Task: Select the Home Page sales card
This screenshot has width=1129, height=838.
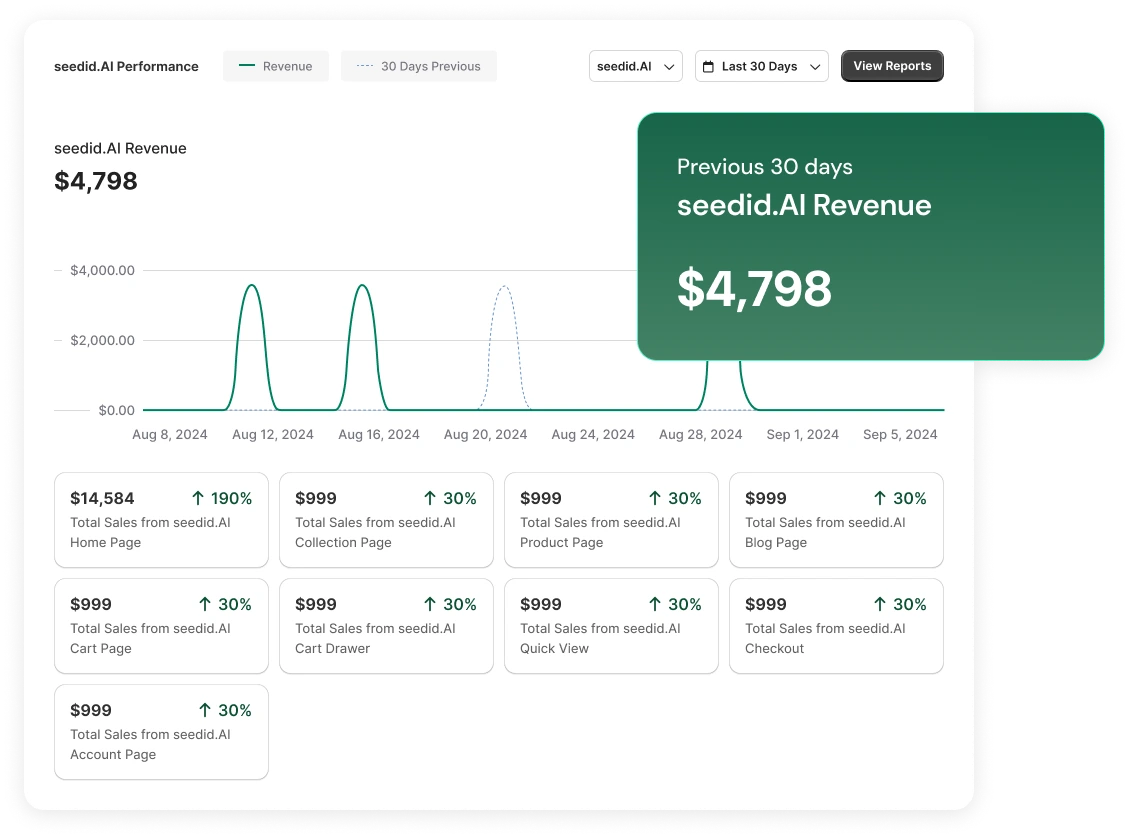Action: click(x=161, y=520)
